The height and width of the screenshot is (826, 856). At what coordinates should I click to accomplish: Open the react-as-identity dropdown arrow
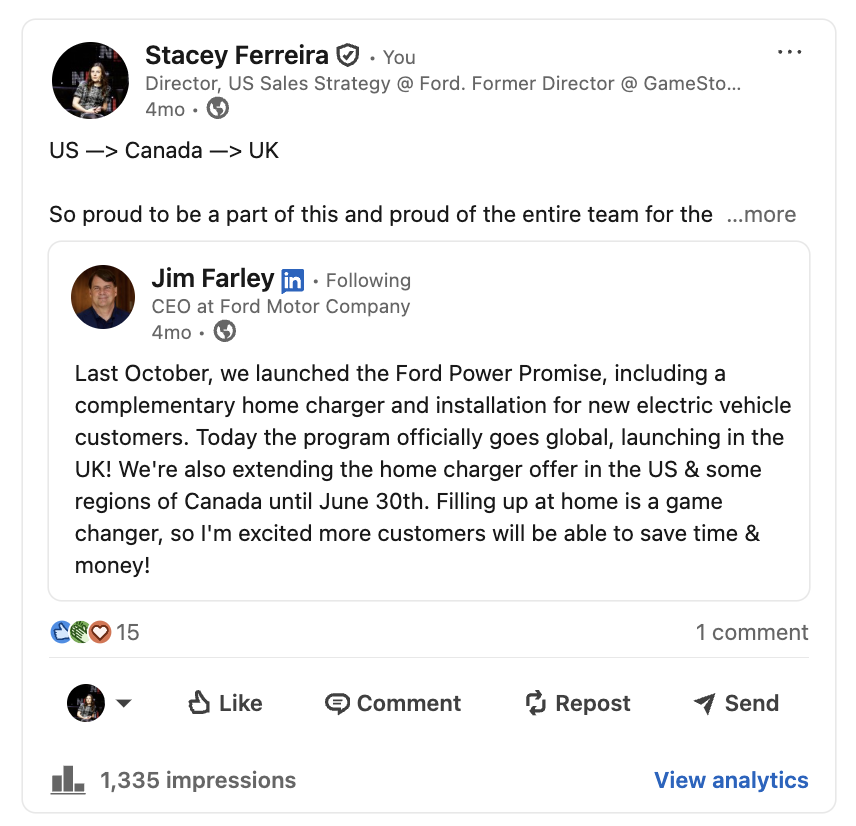coord(124,703)
